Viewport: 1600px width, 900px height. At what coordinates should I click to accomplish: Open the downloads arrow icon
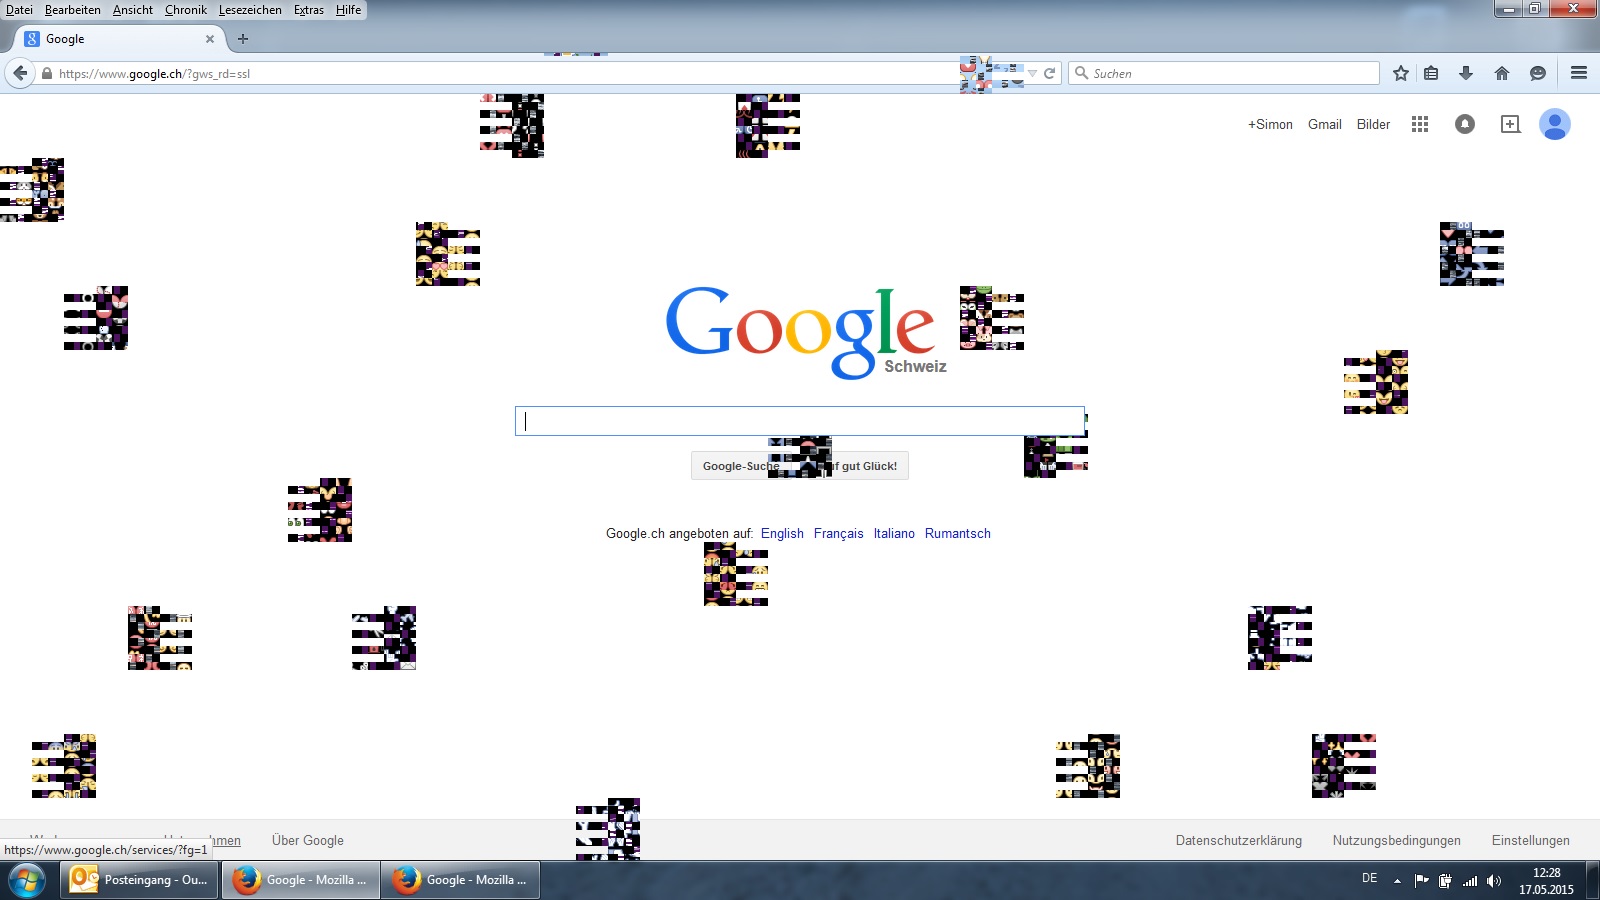tap(1466, 73)
